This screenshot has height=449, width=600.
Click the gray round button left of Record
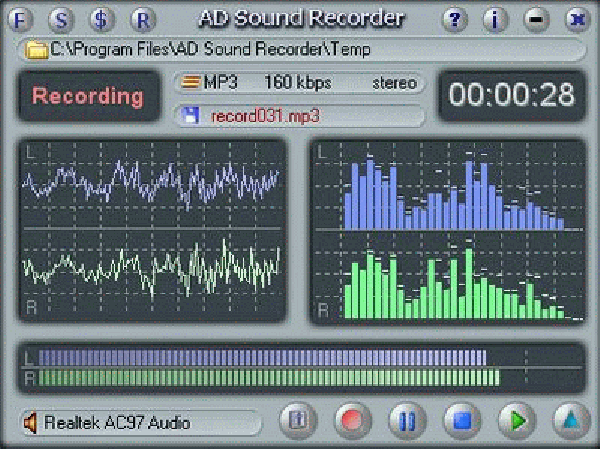coord(298,421)
